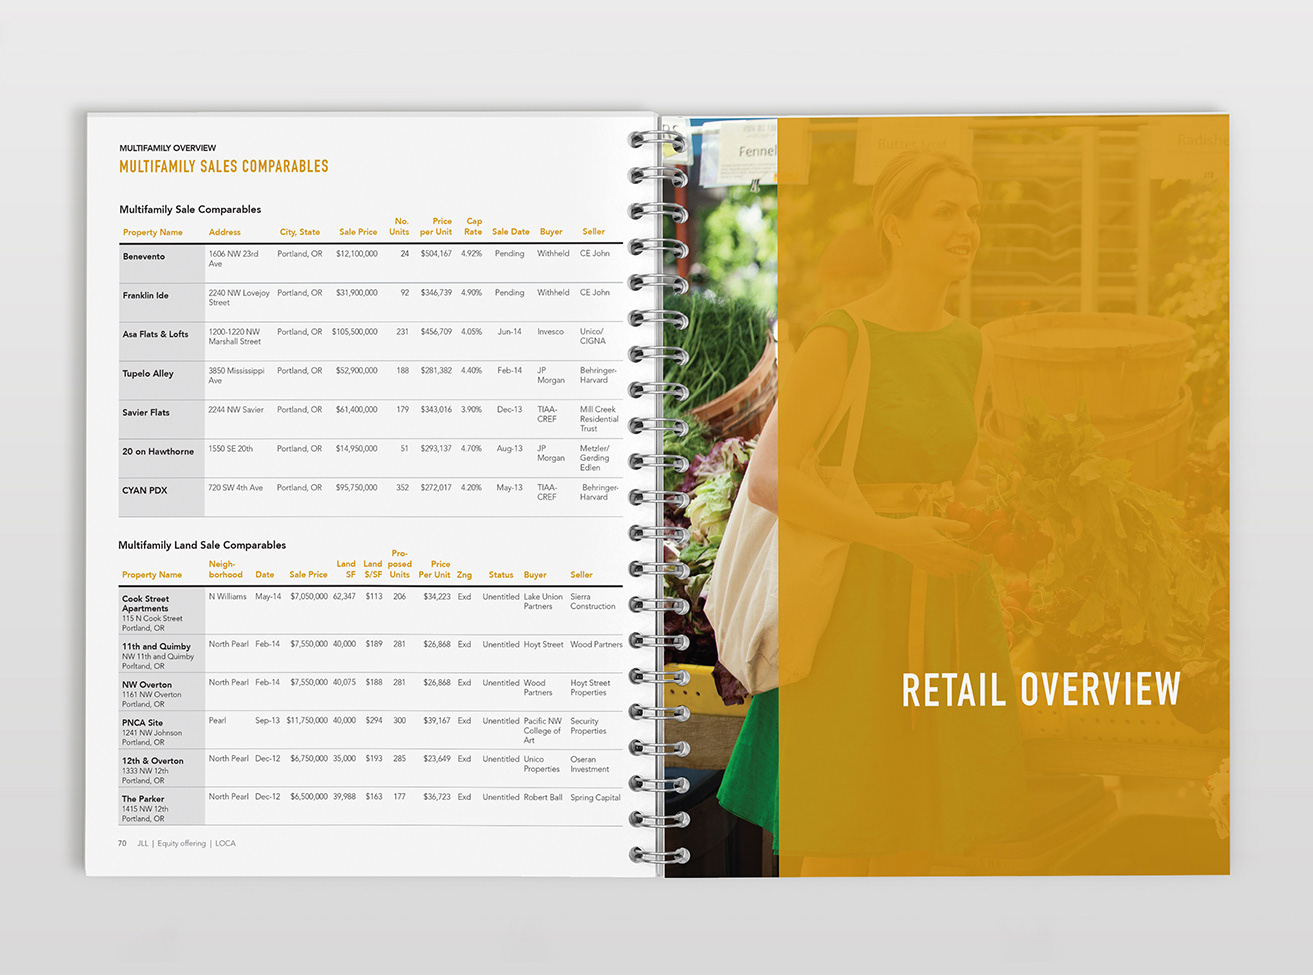Click the '3850 Mississippi Ave' address
The height and width of the screenshot is (975, 1313).
coord(236,376)
